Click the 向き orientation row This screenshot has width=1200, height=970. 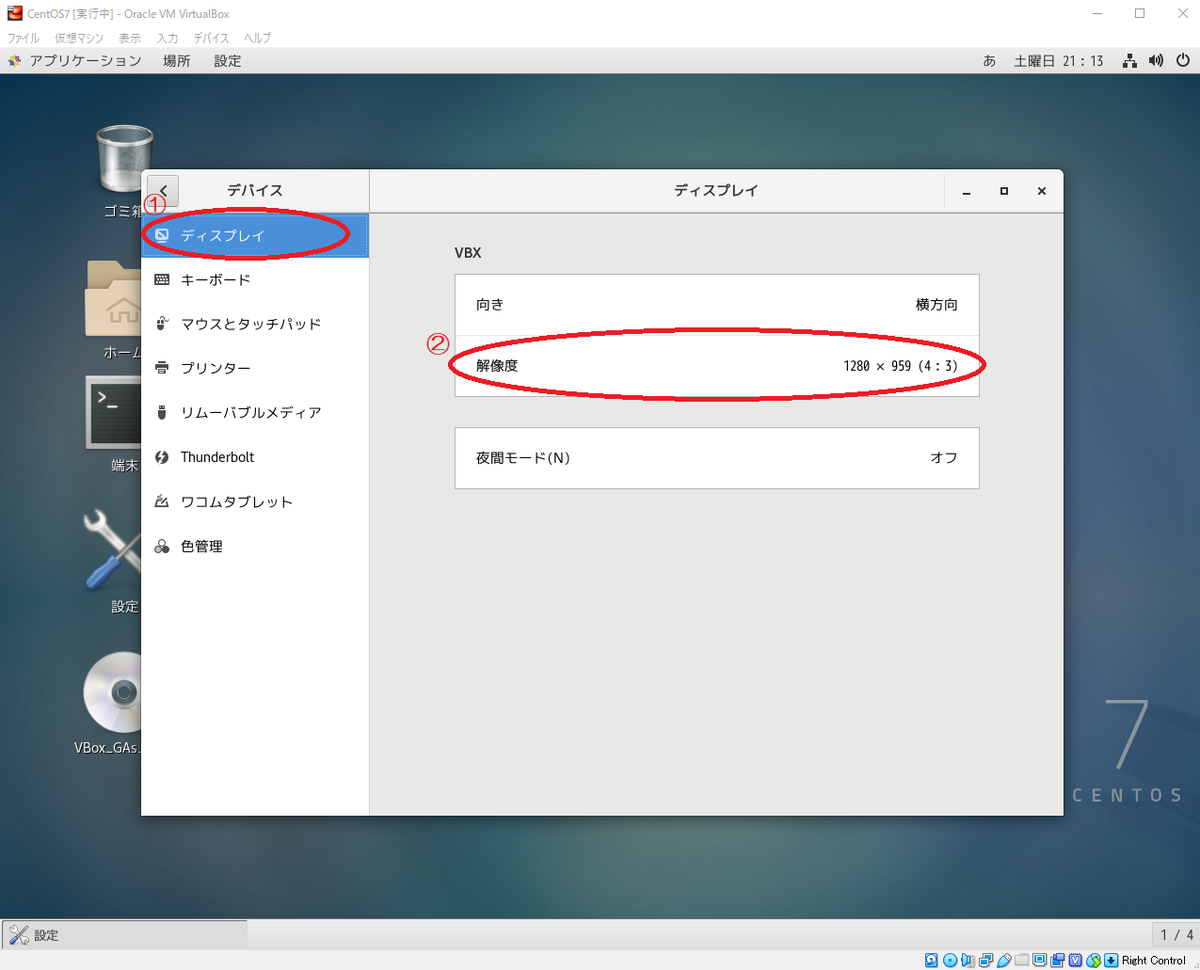point(717,305)
